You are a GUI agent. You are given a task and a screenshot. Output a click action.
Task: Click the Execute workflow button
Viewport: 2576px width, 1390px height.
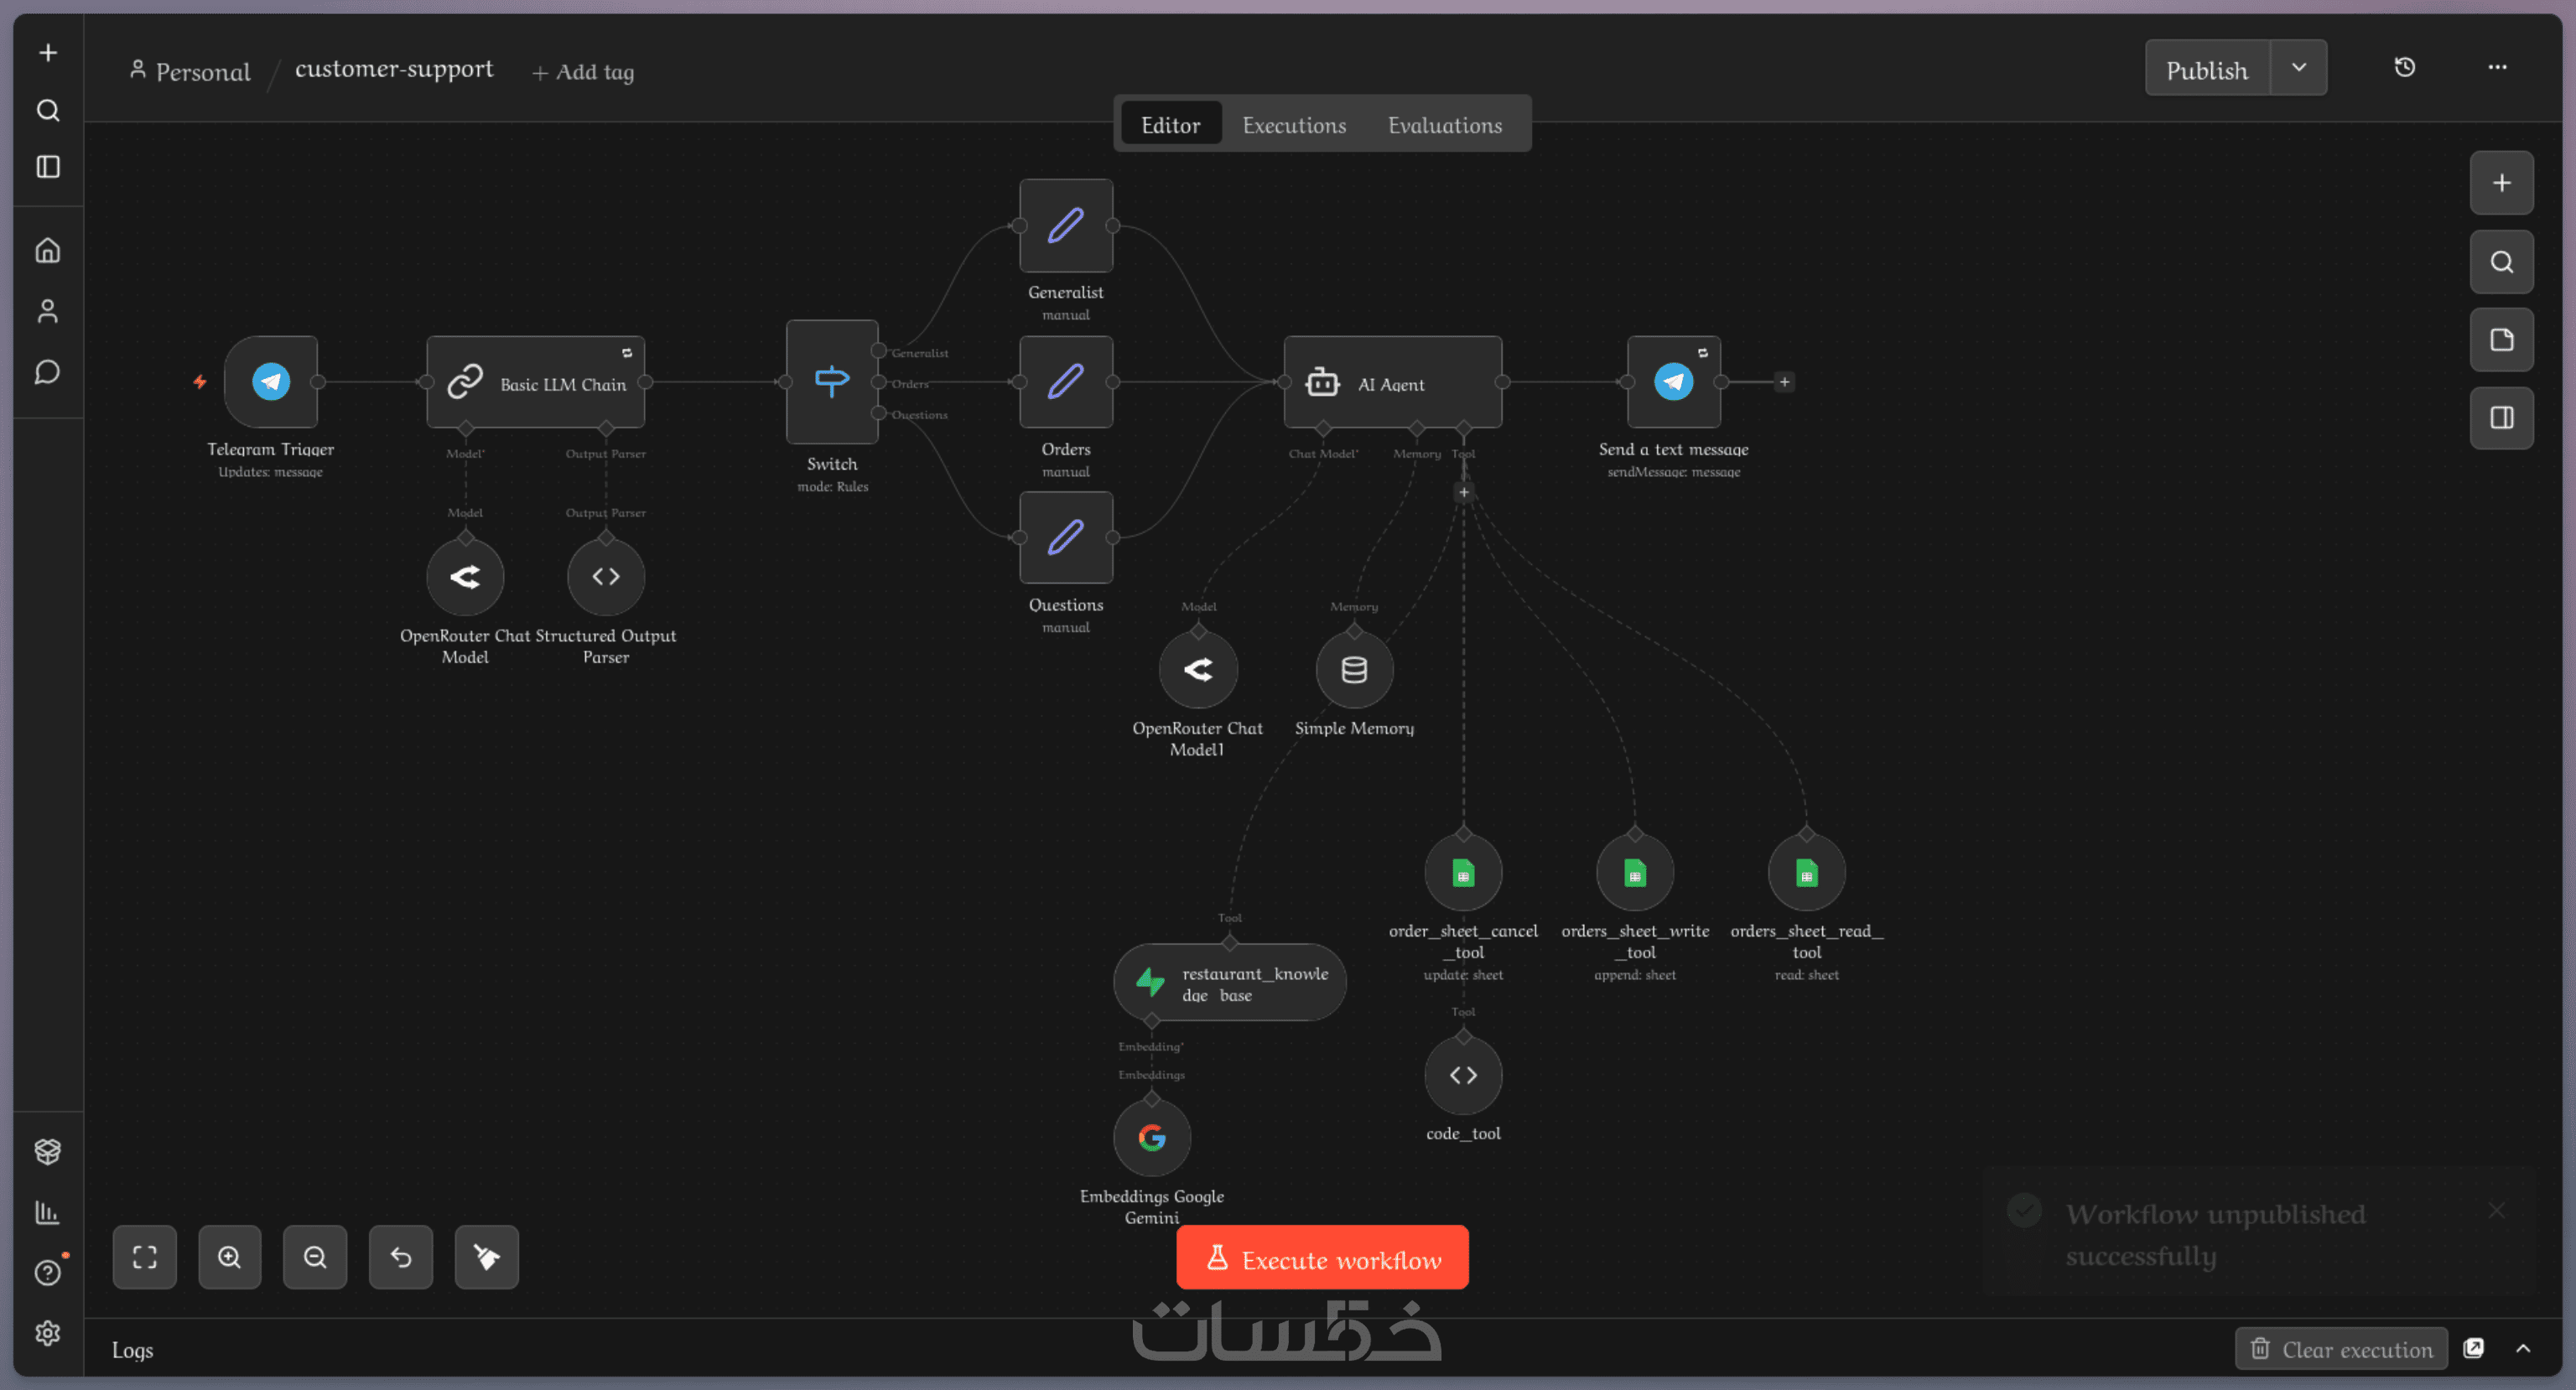pyautogui.click(x=1322, y=1258)
